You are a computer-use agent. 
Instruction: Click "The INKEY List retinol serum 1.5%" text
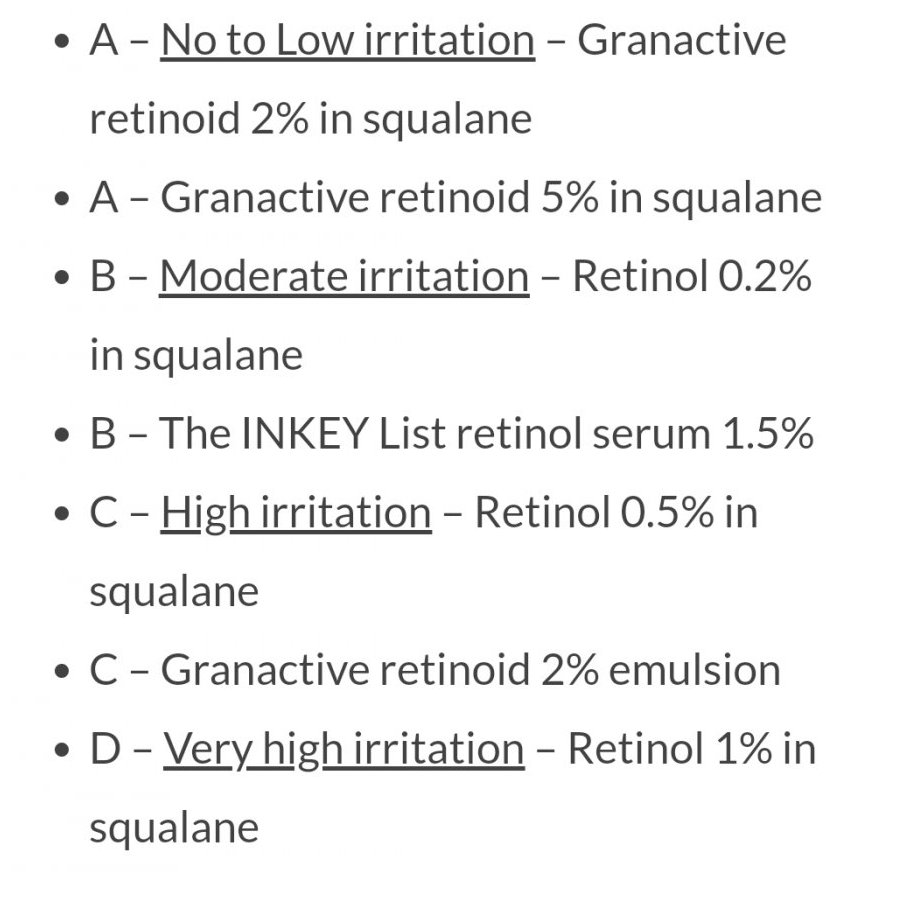click(486, 434)
